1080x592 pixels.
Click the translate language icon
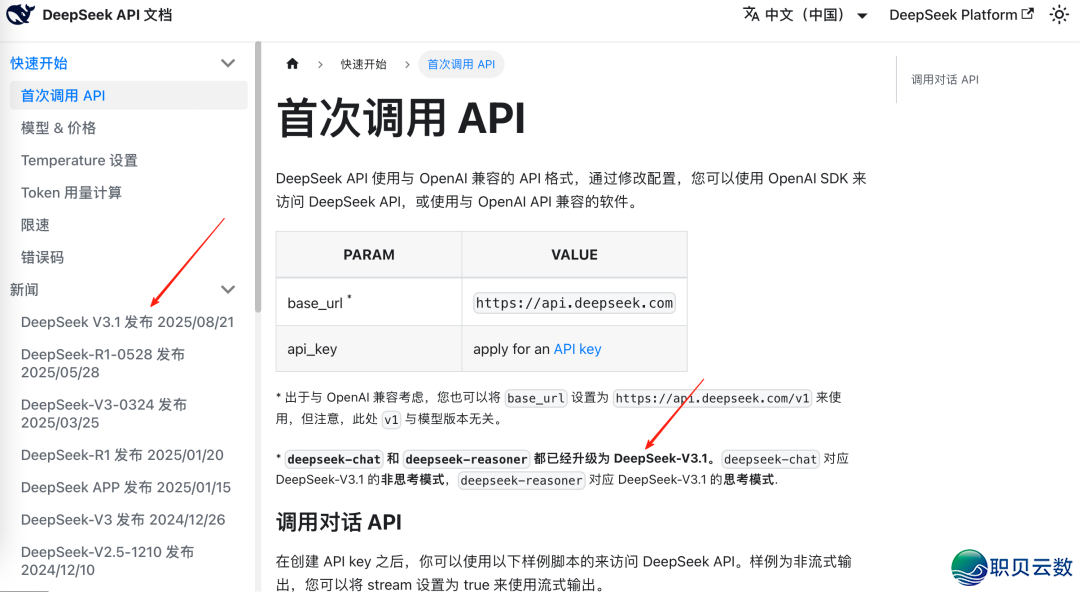[x=751, y=14]
